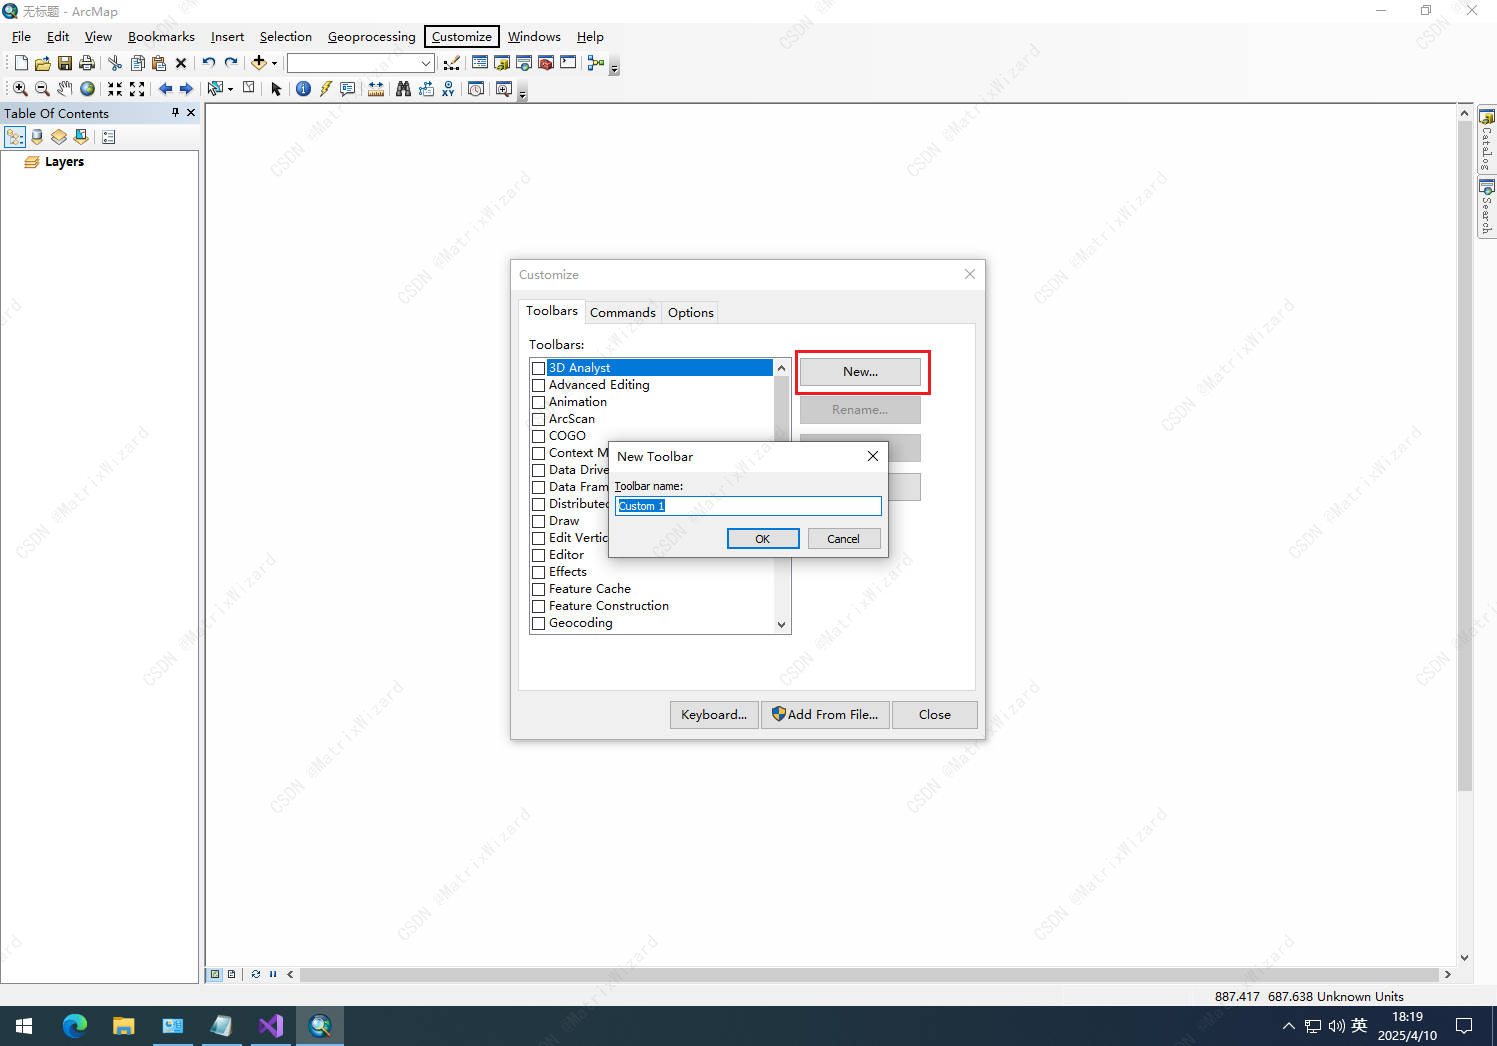The width and height of the screenshot is (1497, 1046).
Task: Switch to the Commands tab
Action: pyautogui.click(x=622, y=312)
